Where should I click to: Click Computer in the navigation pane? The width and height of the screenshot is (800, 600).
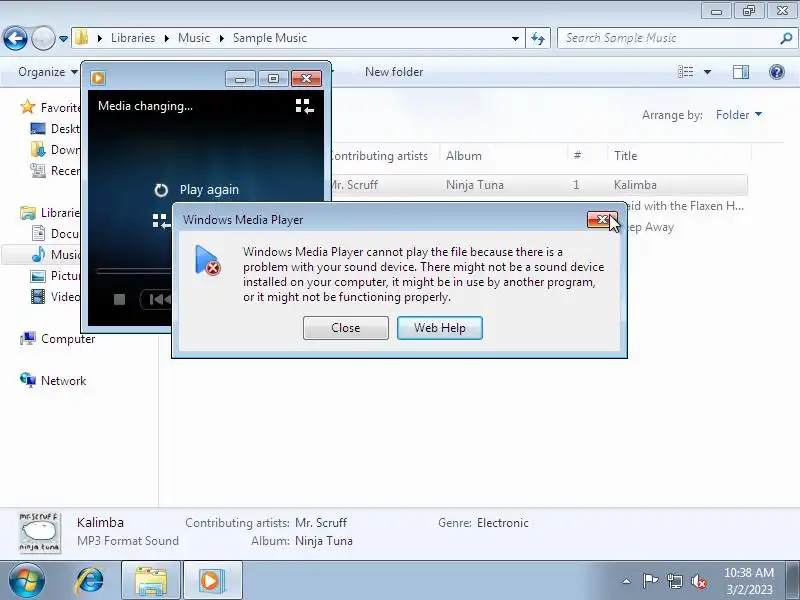pyautogui.click(x=57, y=339)
